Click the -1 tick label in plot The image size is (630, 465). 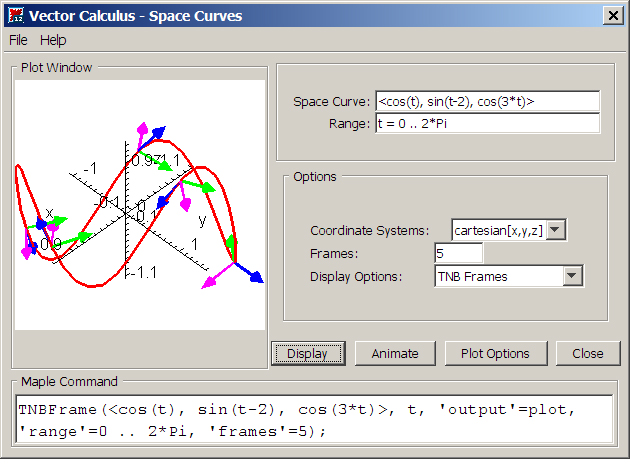pyautogui.click(x=89, y=169)
